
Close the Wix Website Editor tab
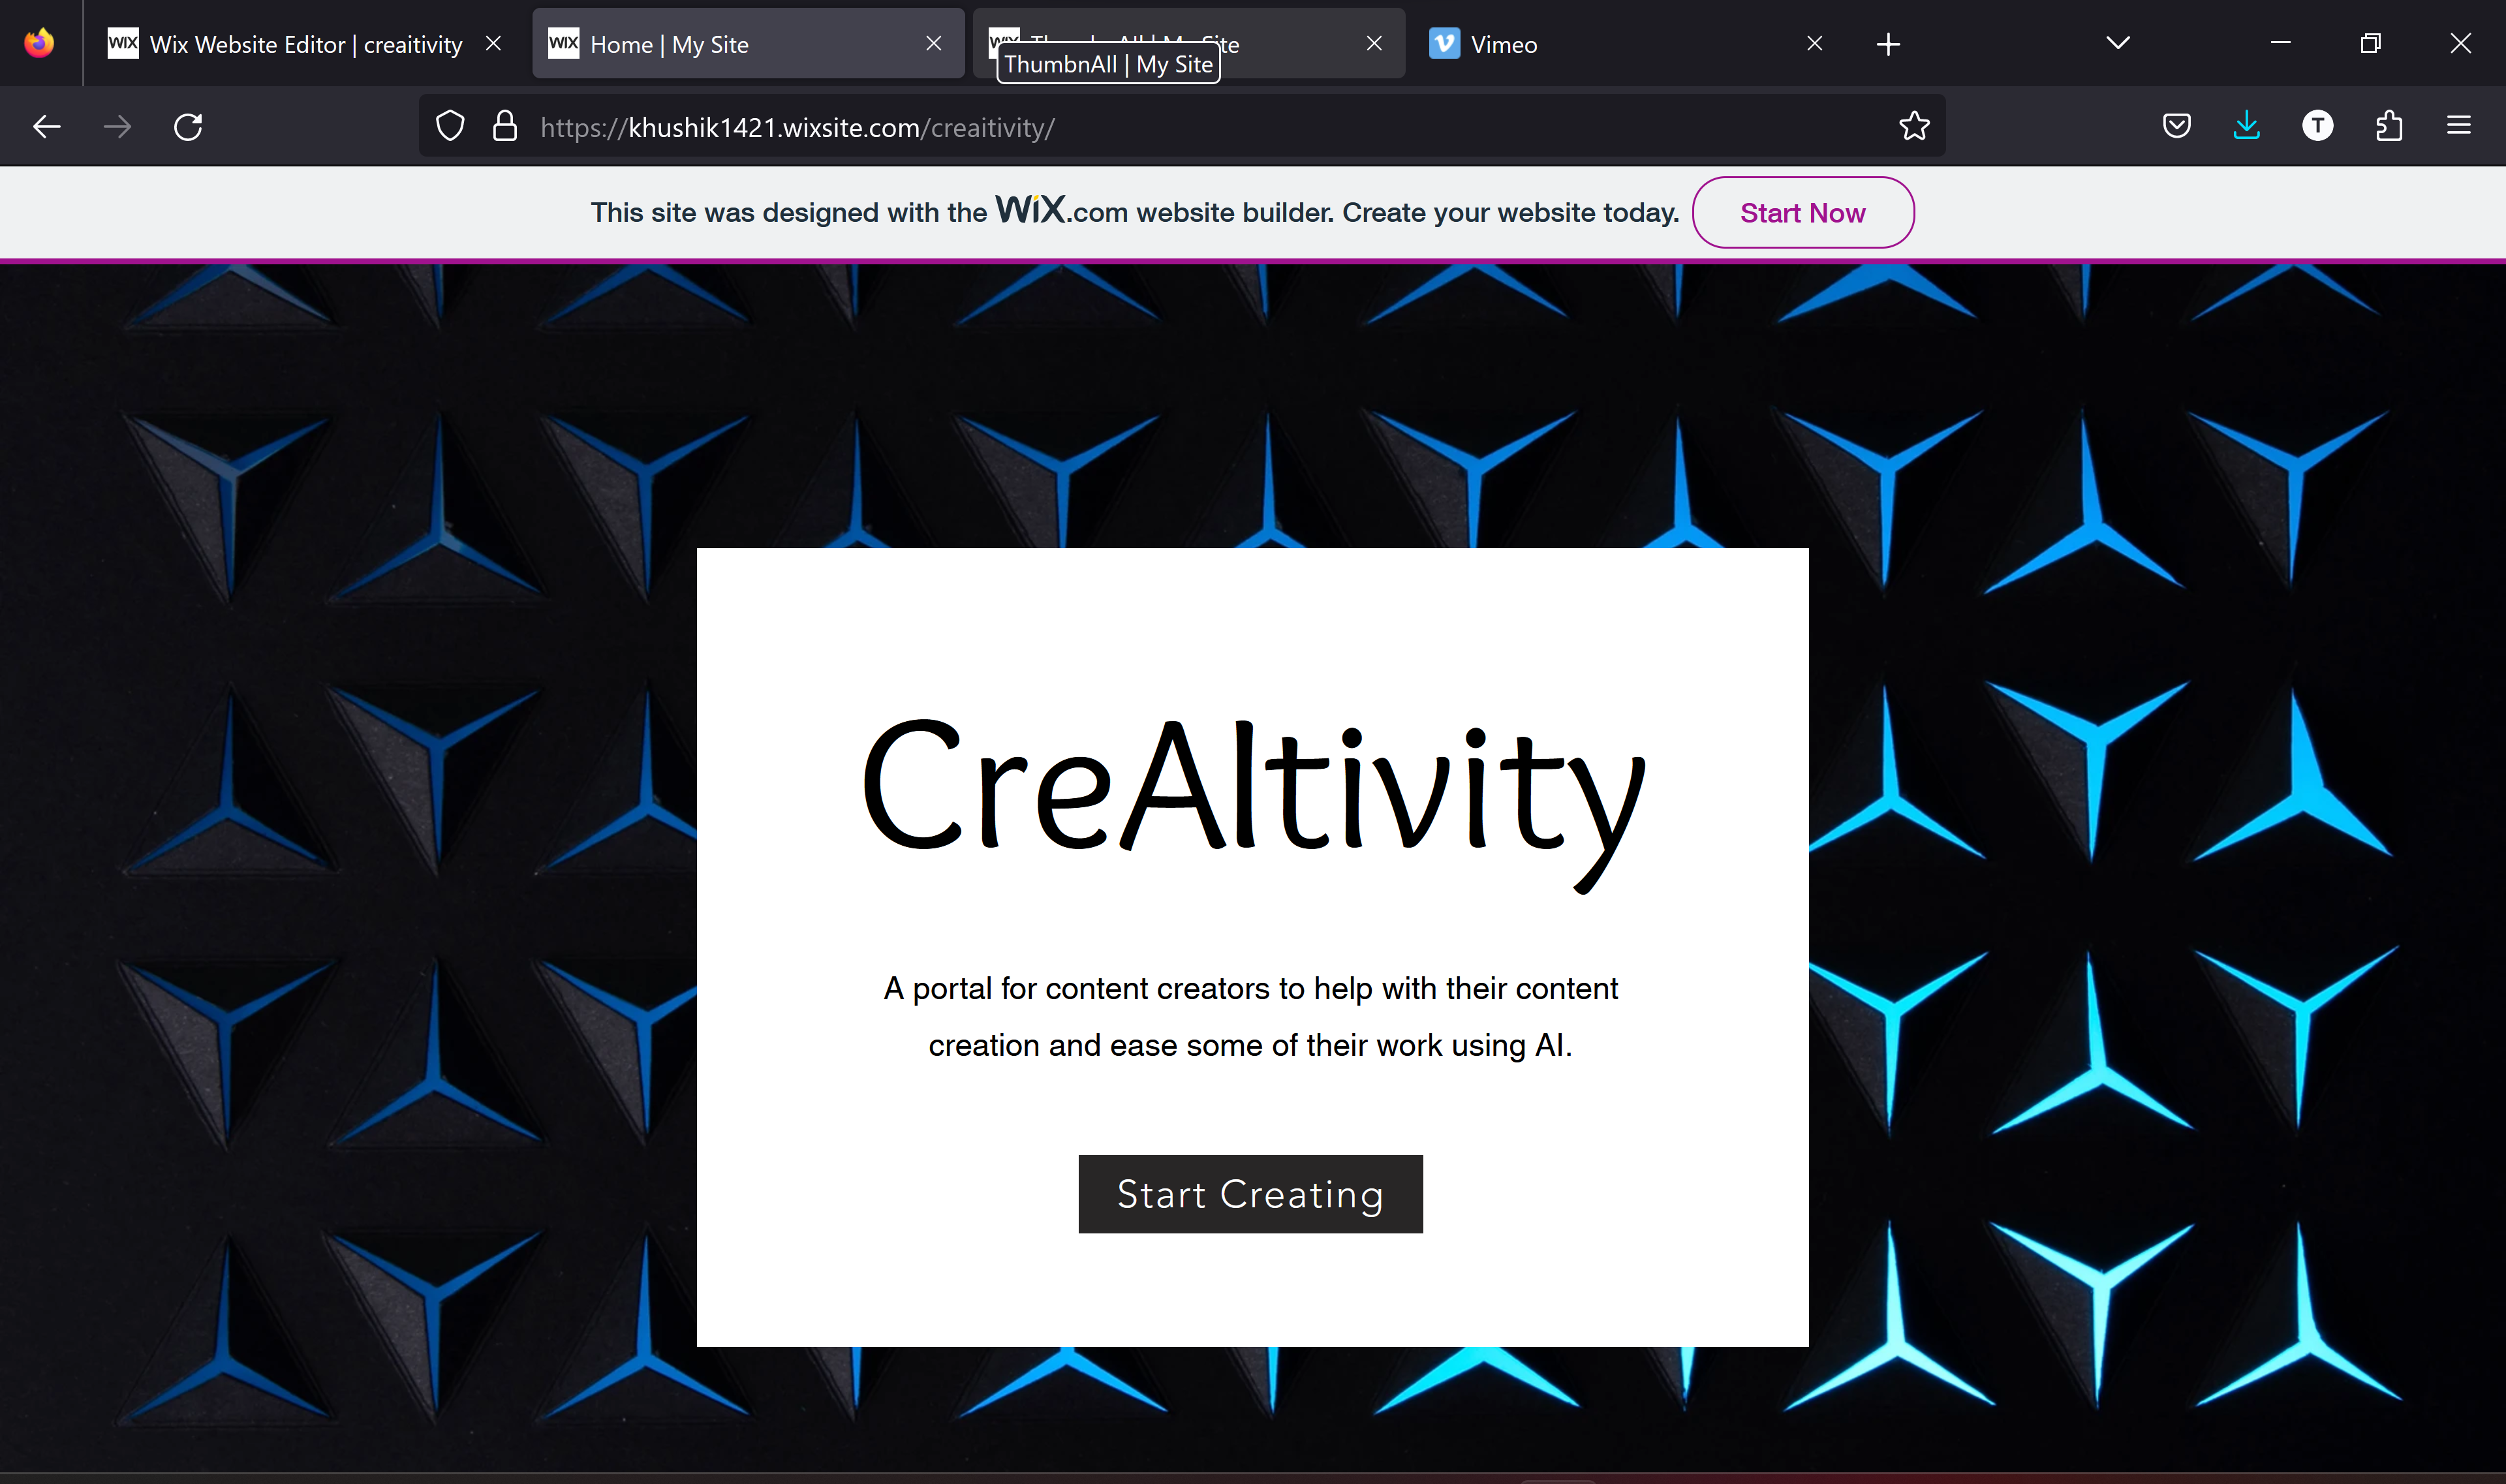click(493, 44)
